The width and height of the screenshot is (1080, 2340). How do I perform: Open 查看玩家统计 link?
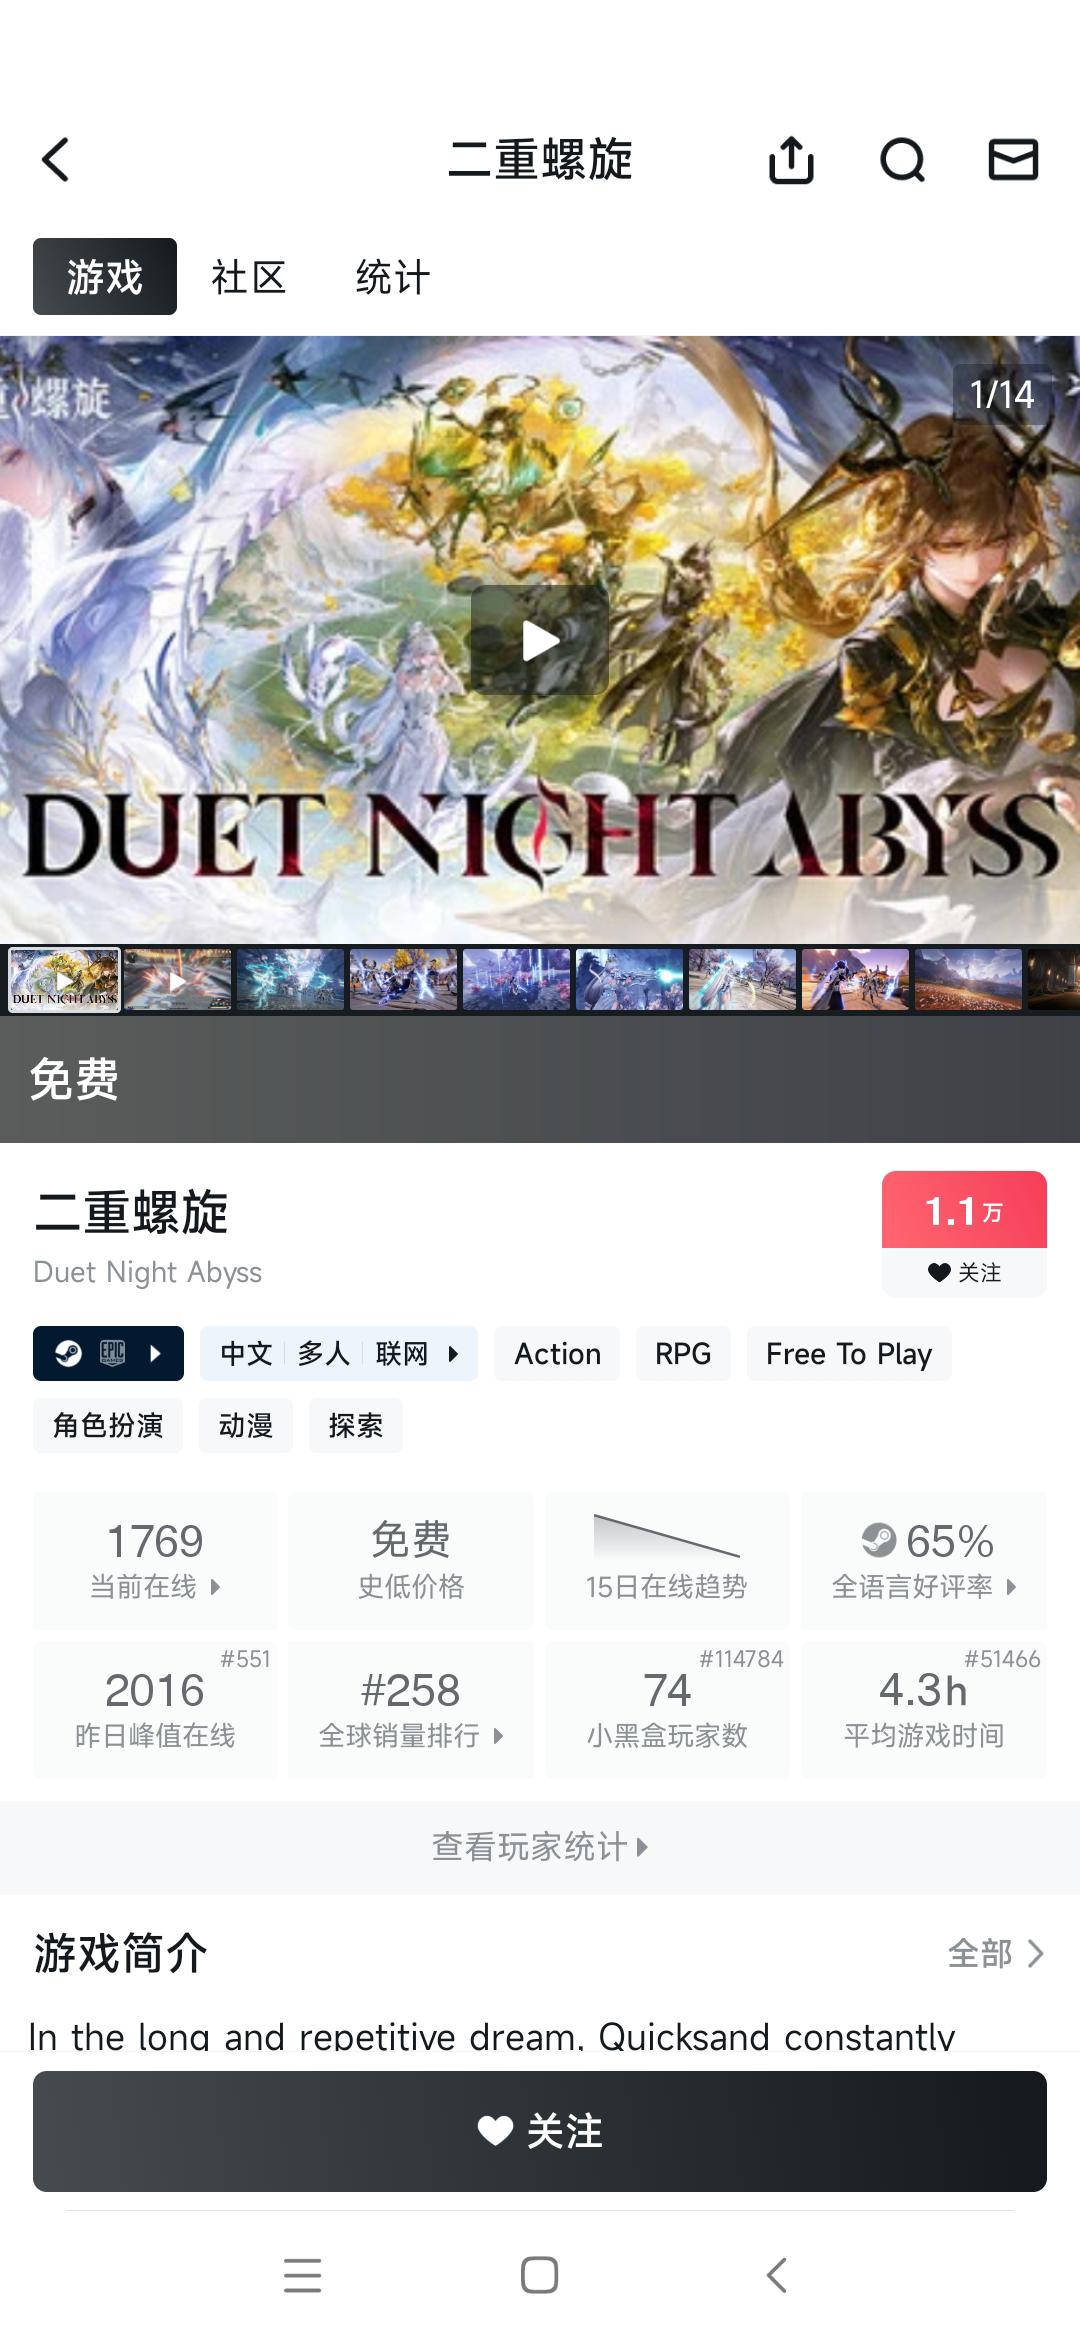[x=540, y=1846]
